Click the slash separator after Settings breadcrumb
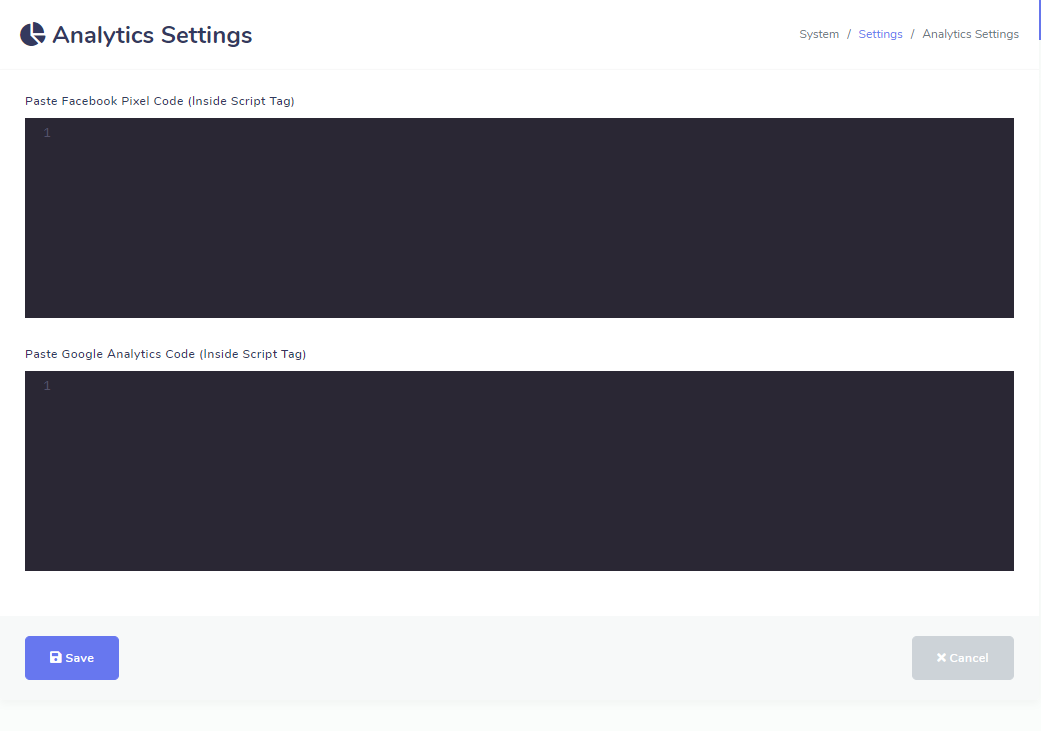Screen dimensions: 1041x731 912,34
